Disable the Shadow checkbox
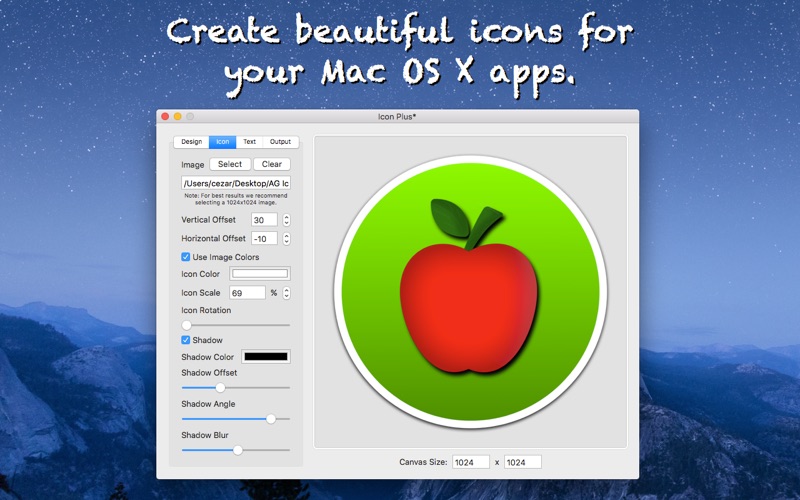Viewport: 800px width, 500px height. point(186,340)
